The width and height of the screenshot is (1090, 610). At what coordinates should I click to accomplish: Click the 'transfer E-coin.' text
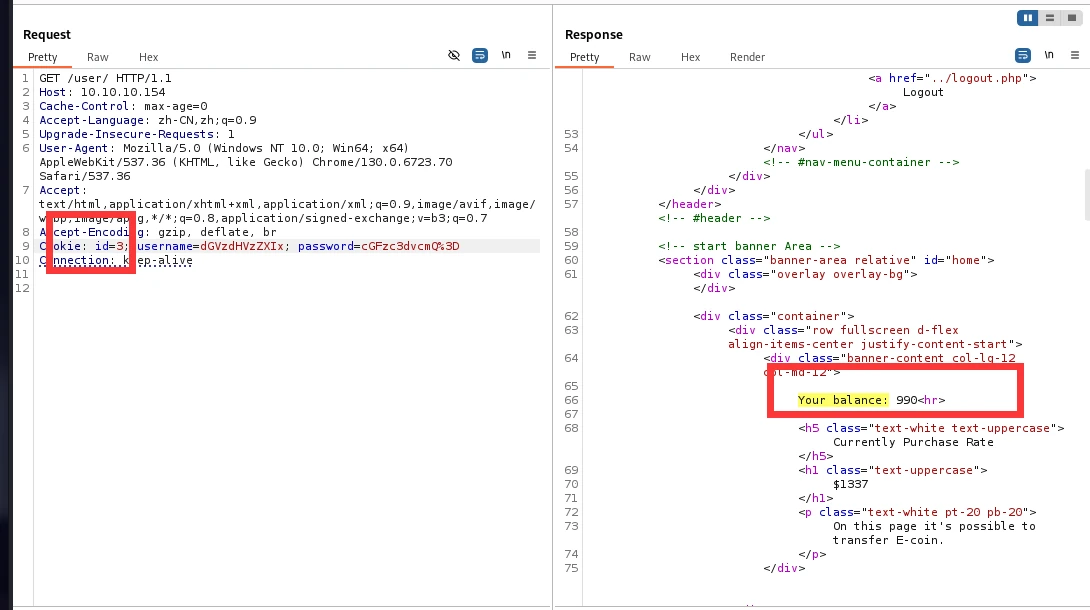click(888, 540)
